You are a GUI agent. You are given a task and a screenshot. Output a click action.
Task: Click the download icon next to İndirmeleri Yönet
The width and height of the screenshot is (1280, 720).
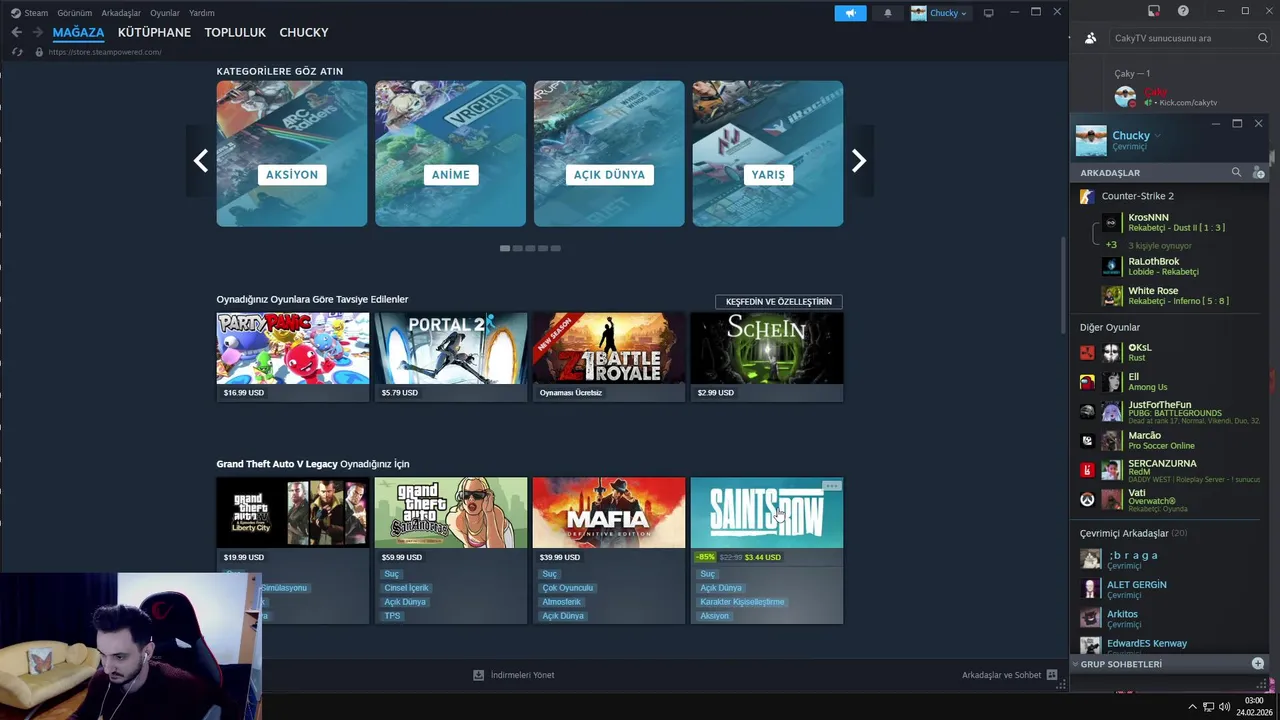(x=478, y=675)
